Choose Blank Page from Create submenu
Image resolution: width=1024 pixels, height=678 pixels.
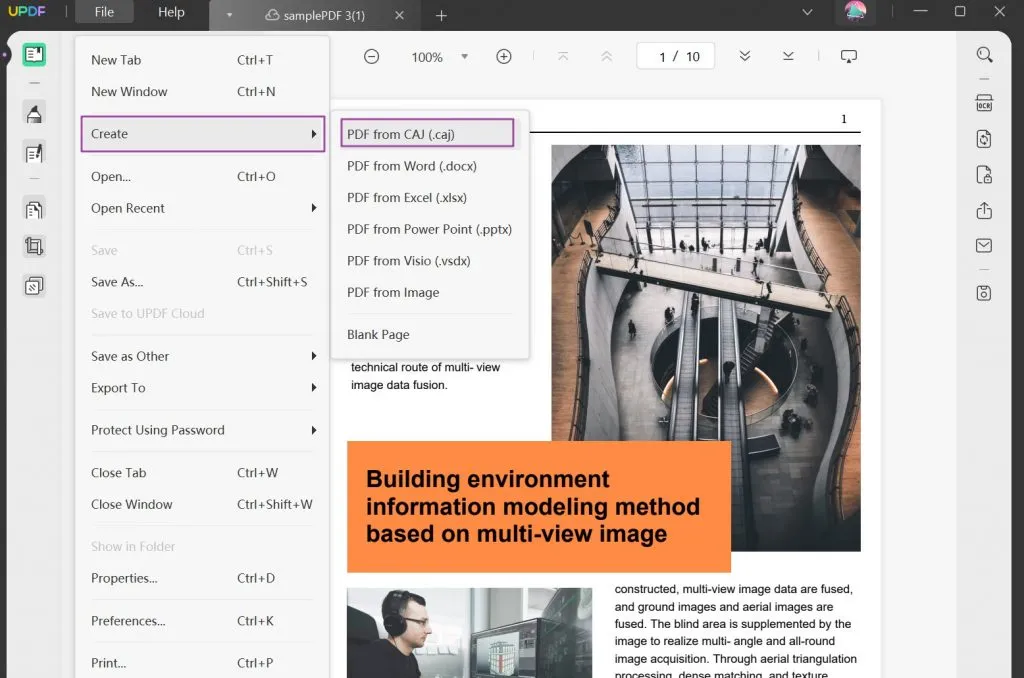pyautogui.click(x=378, y=334)
